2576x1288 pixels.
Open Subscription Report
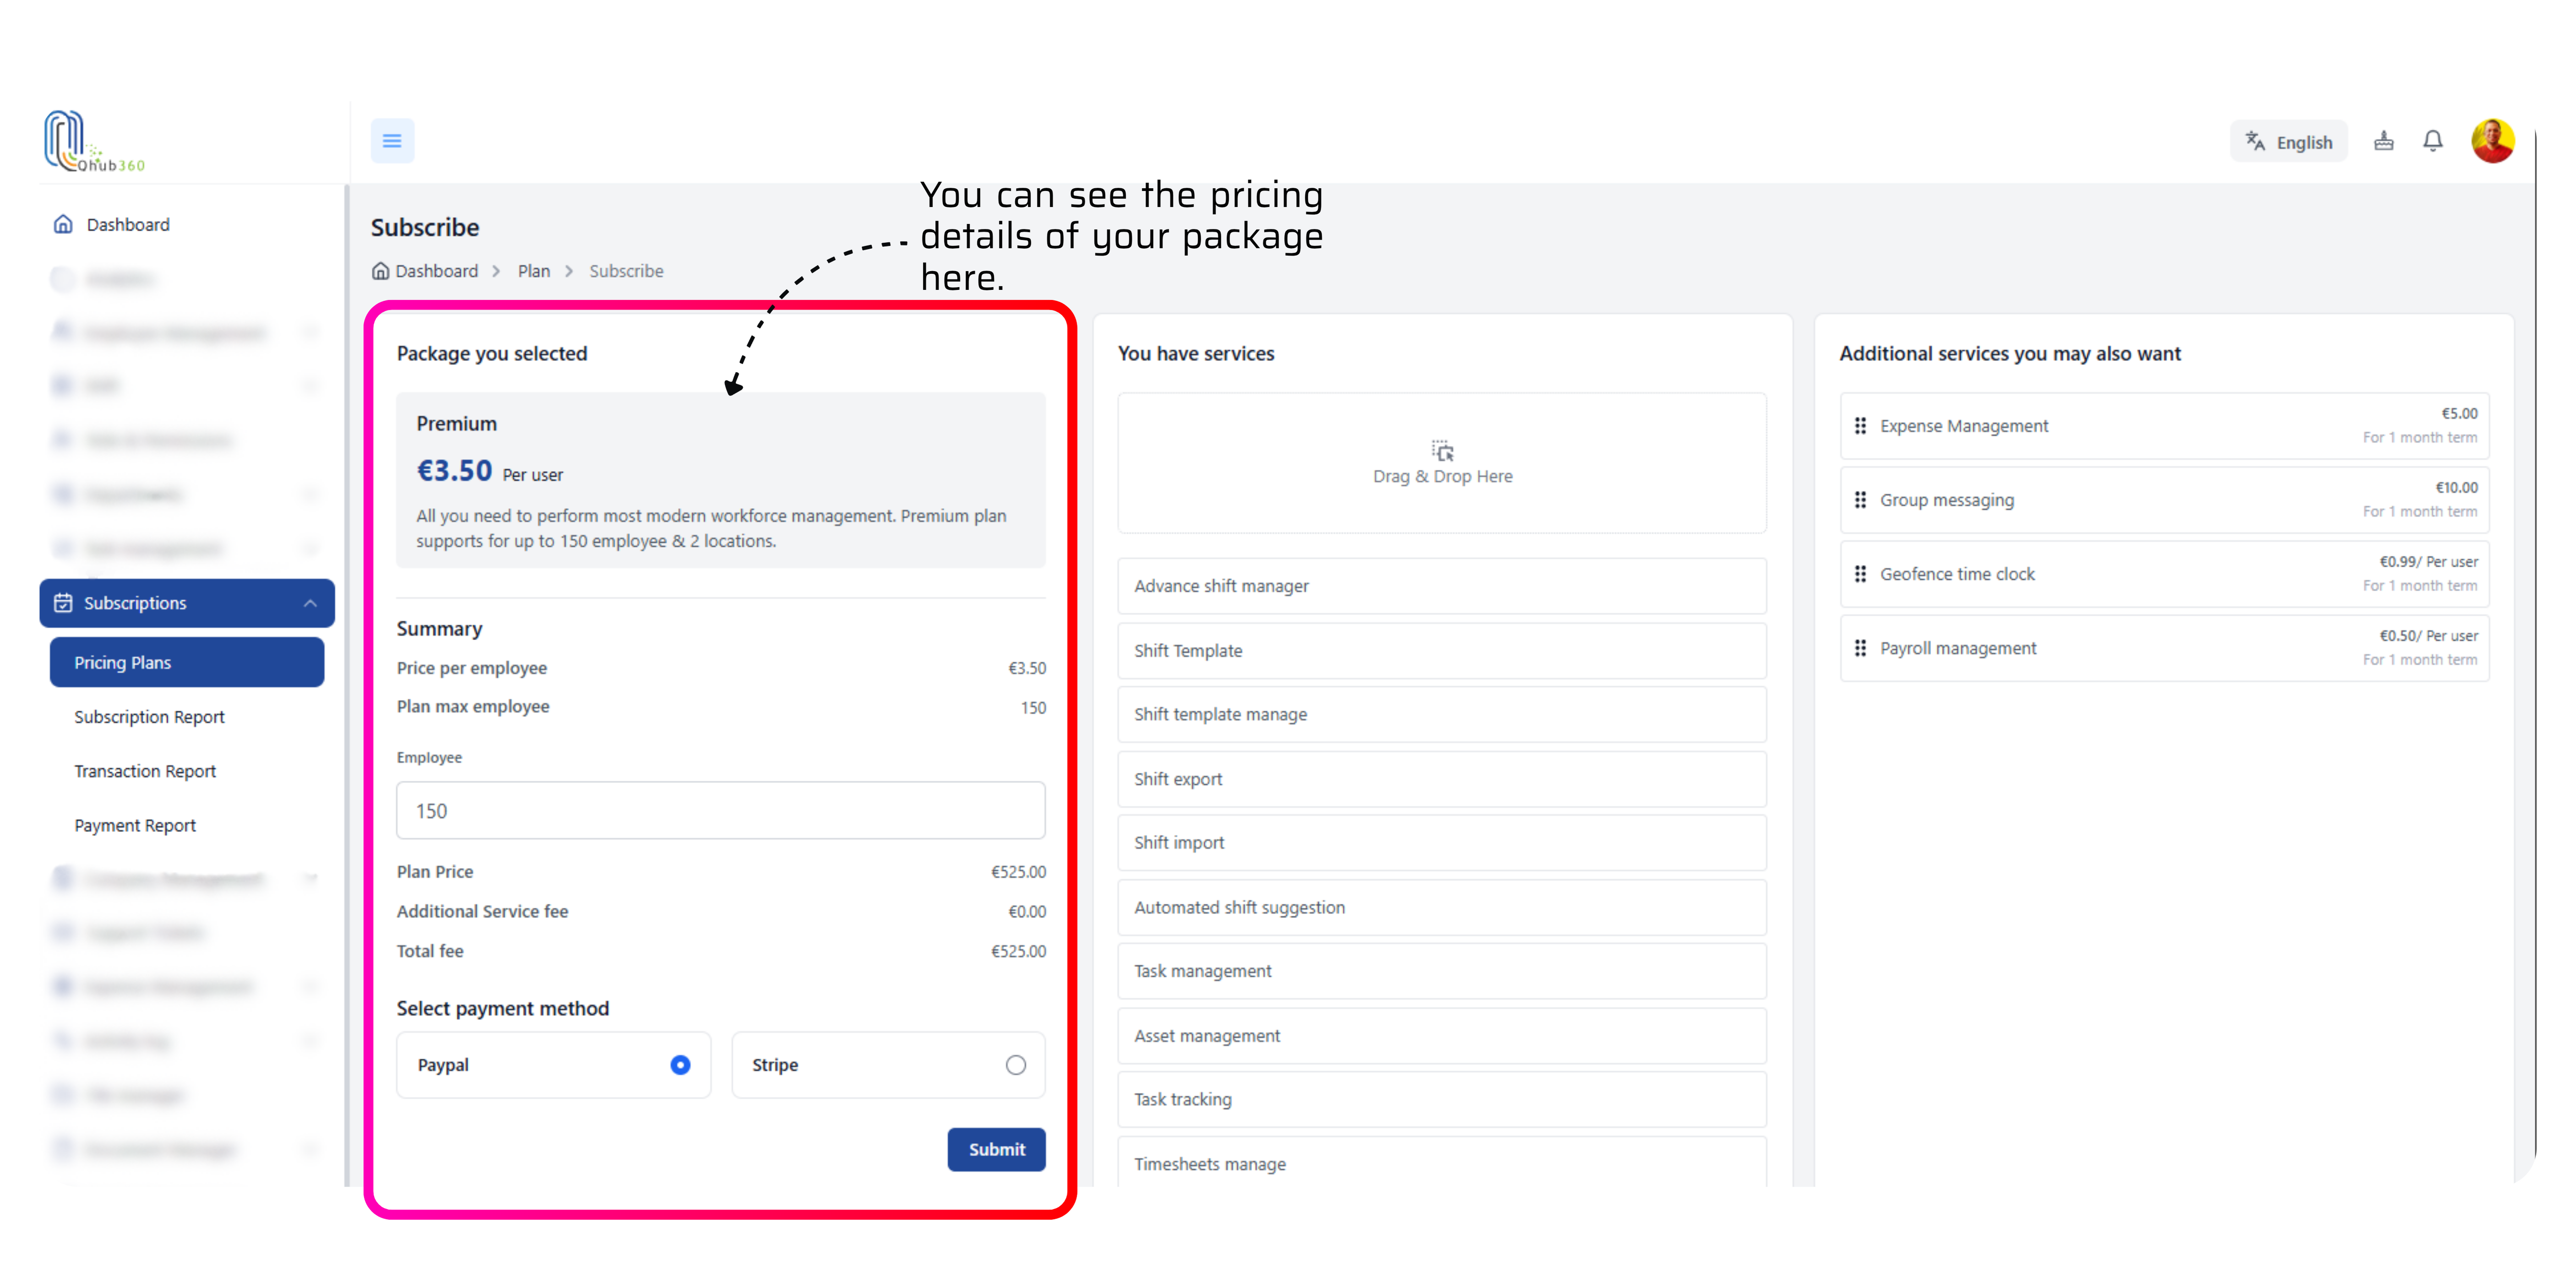click(149, 717)
